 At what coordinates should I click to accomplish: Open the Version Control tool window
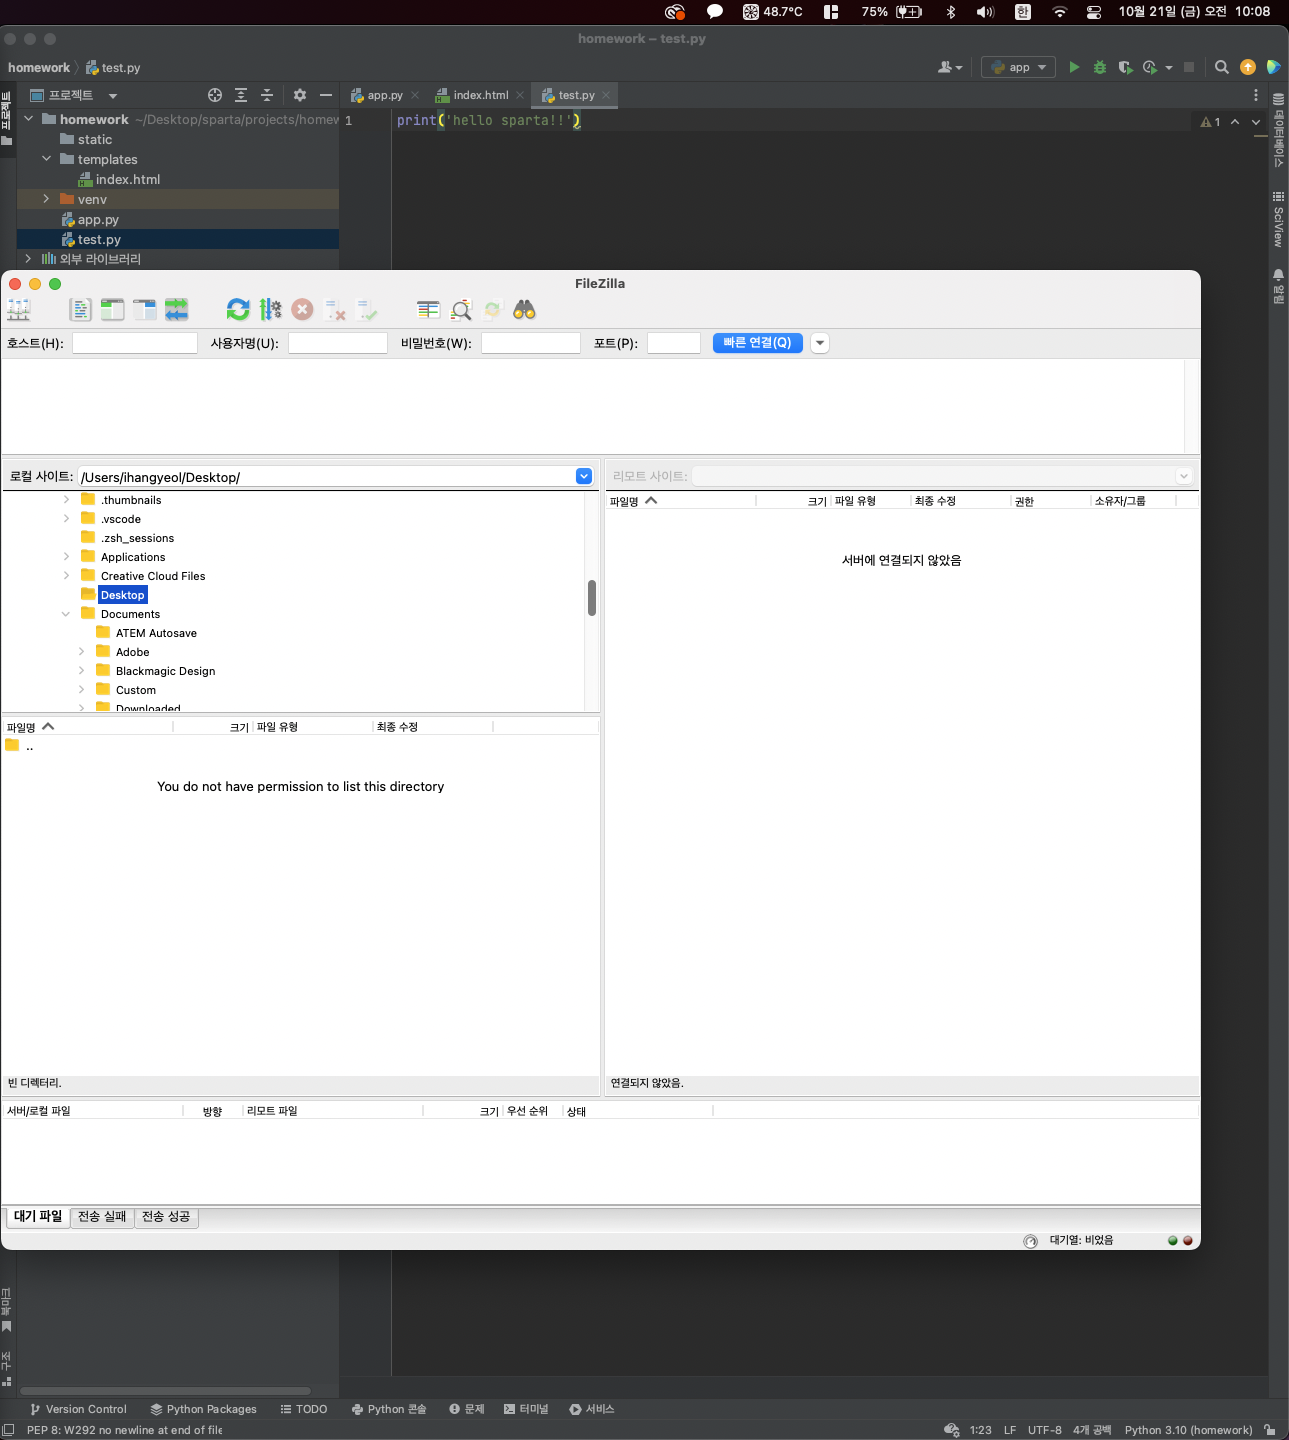coord(78,1409)
